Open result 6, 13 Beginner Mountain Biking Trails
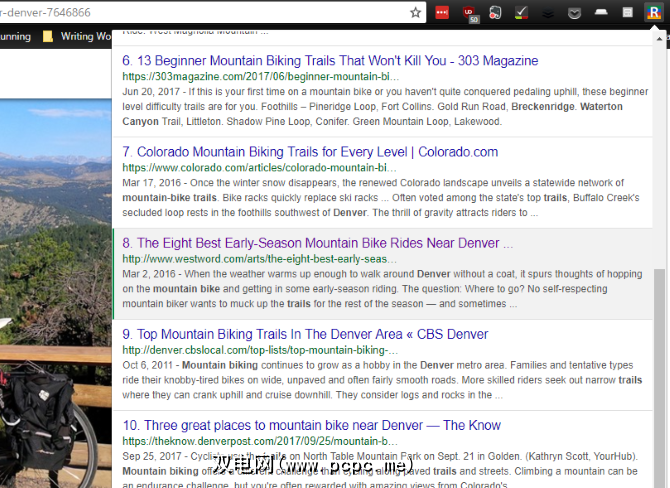The width and height of the screenshot is (670, 488). (x=330, y=61)
